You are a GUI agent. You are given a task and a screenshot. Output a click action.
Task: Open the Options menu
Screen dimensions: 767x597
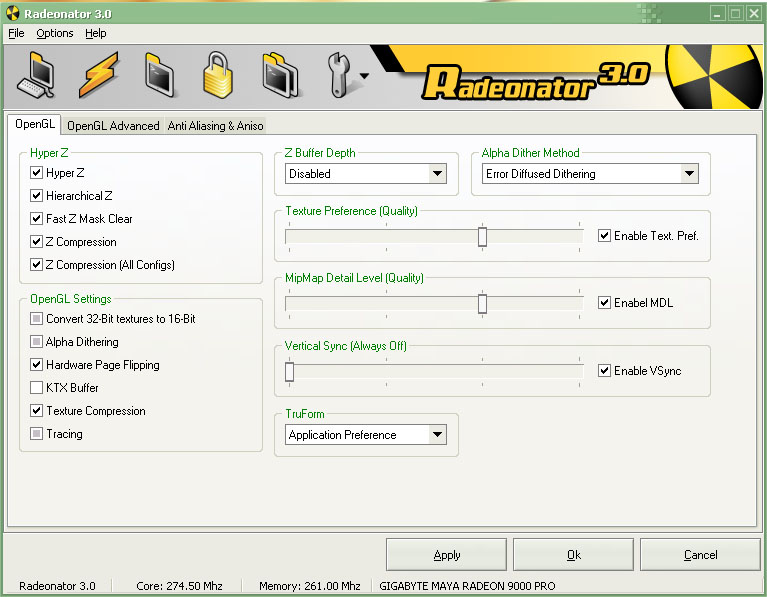point(55,33)
